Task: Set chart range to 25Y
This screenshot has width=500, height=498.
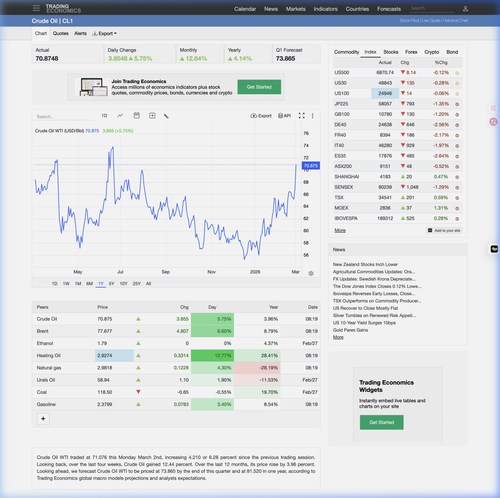Action: [x=137, y=284]
